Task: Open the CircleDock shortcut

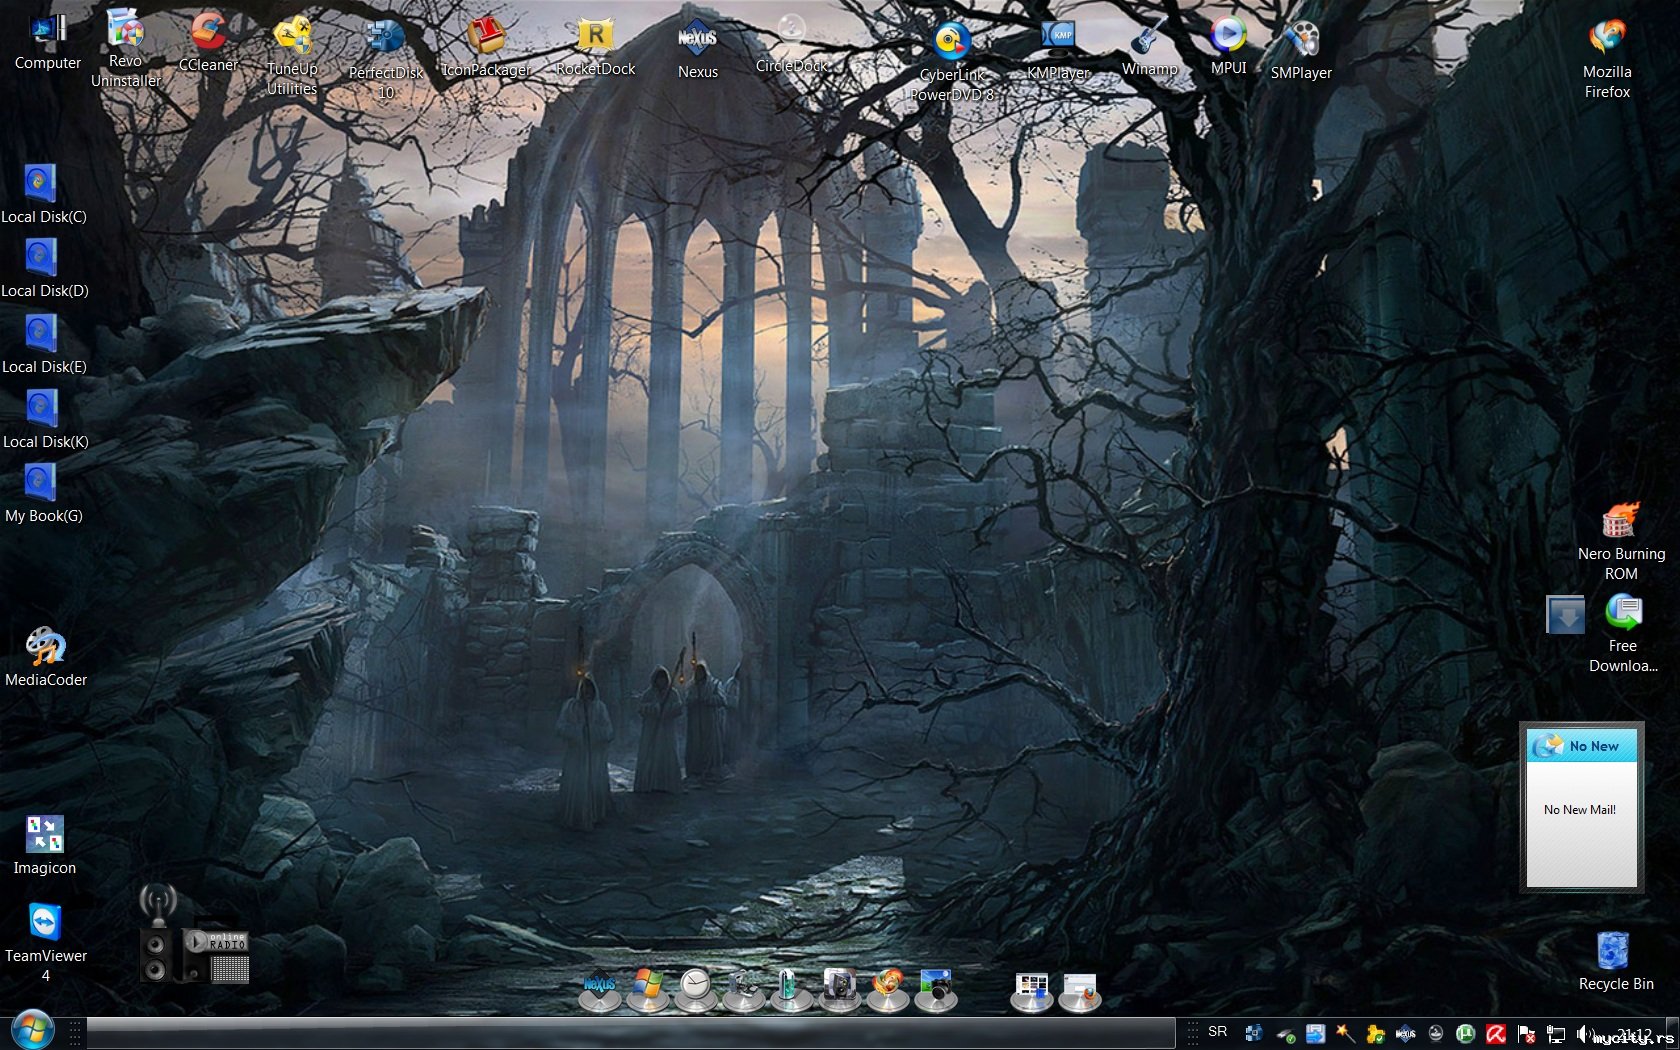Action: tap(791, 45)
